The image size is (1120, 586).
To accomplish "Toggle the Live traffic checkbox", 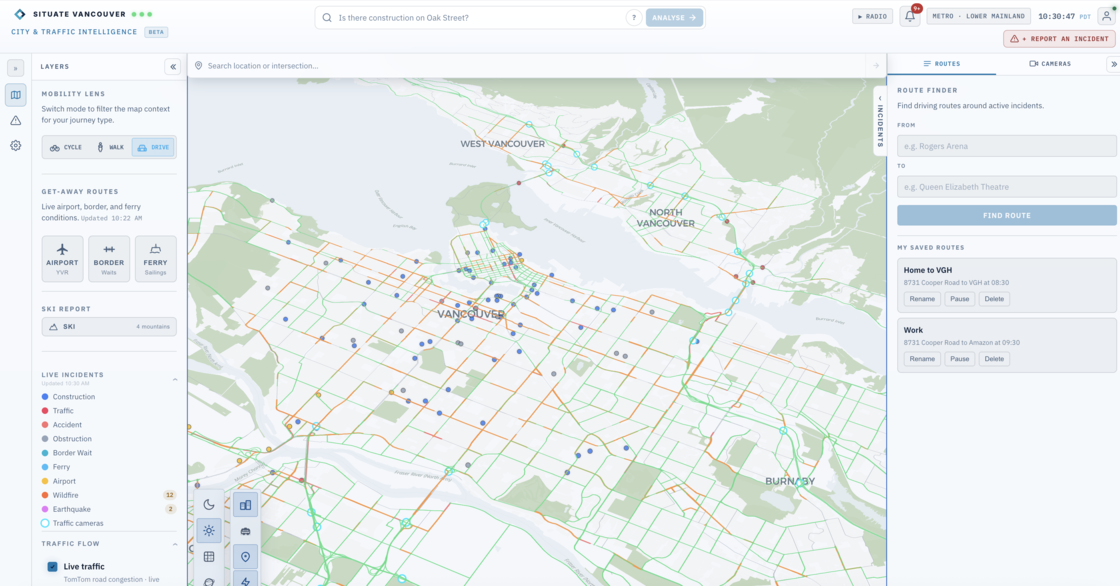I will [x=52, y=567].
